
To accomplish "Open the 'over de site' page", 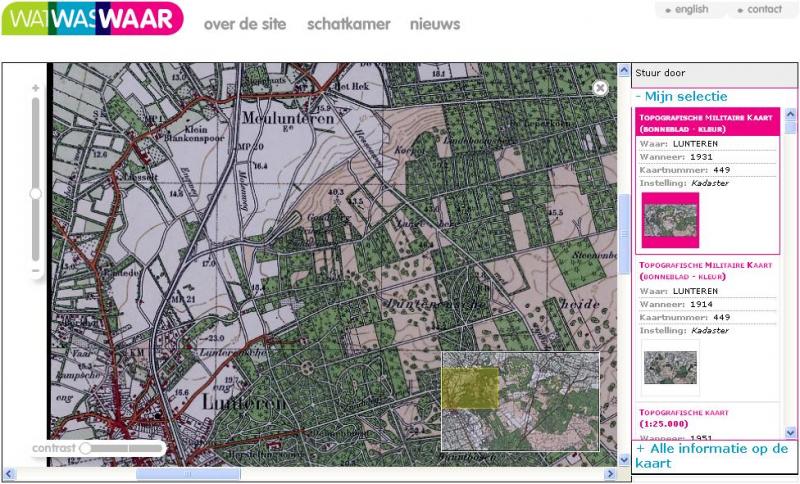I will pos(245,24).
